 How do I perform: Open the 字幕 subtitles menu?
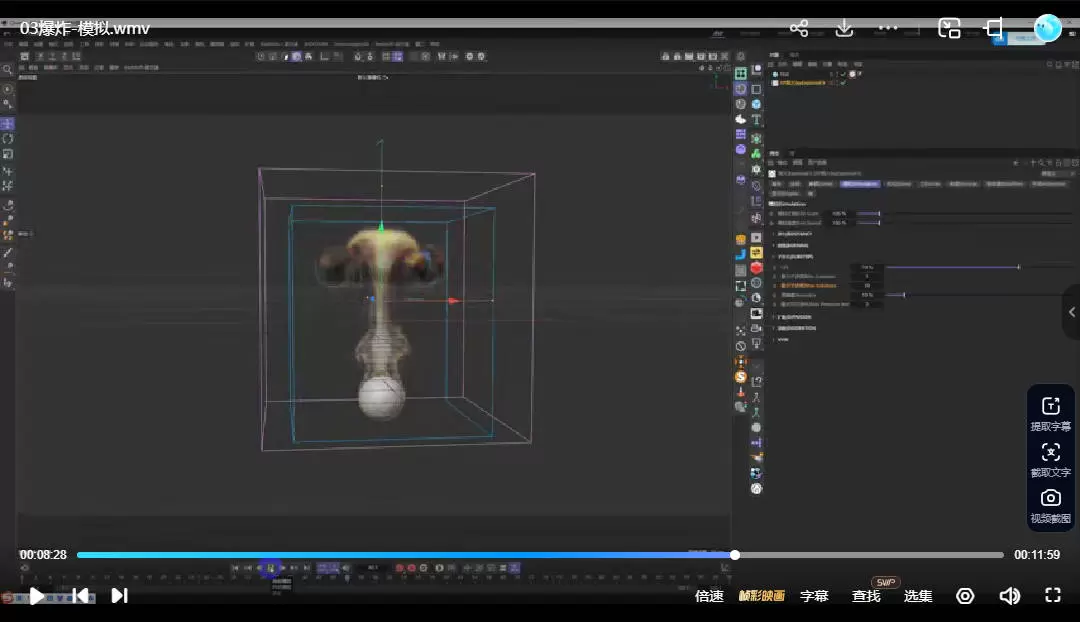(814, 596)
